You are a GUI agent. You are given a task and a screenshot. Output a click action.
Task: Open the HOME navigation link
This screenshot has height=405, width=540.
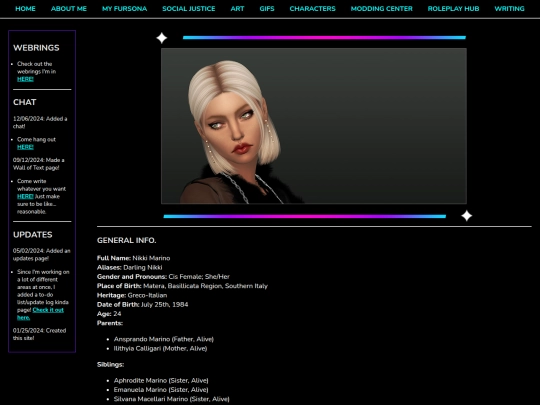tap(25, 9)
